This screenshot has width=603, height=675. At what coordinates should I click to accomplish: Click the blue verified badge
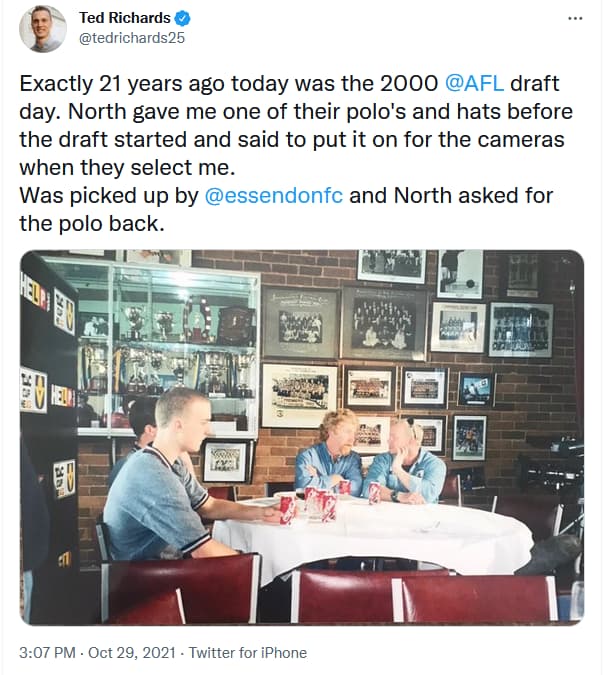[x=183, y=18]
